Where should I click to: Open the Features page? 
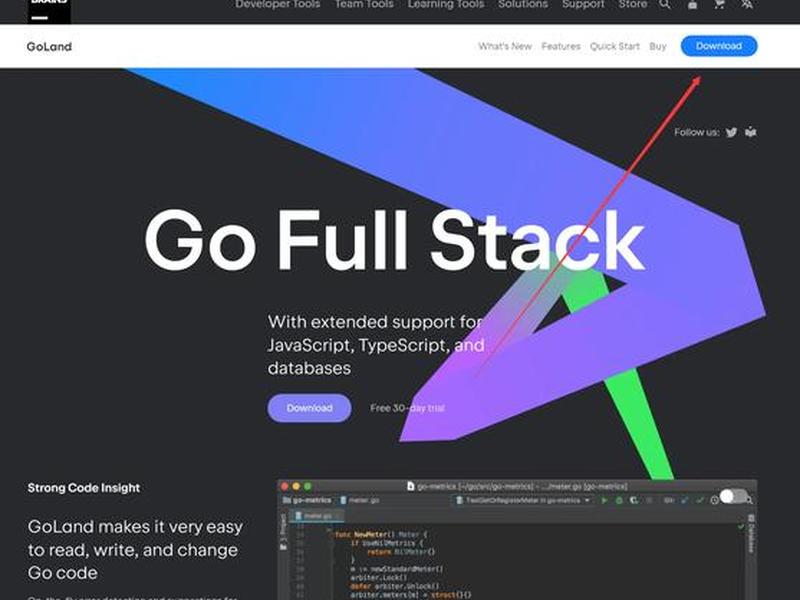coord(561,46)
